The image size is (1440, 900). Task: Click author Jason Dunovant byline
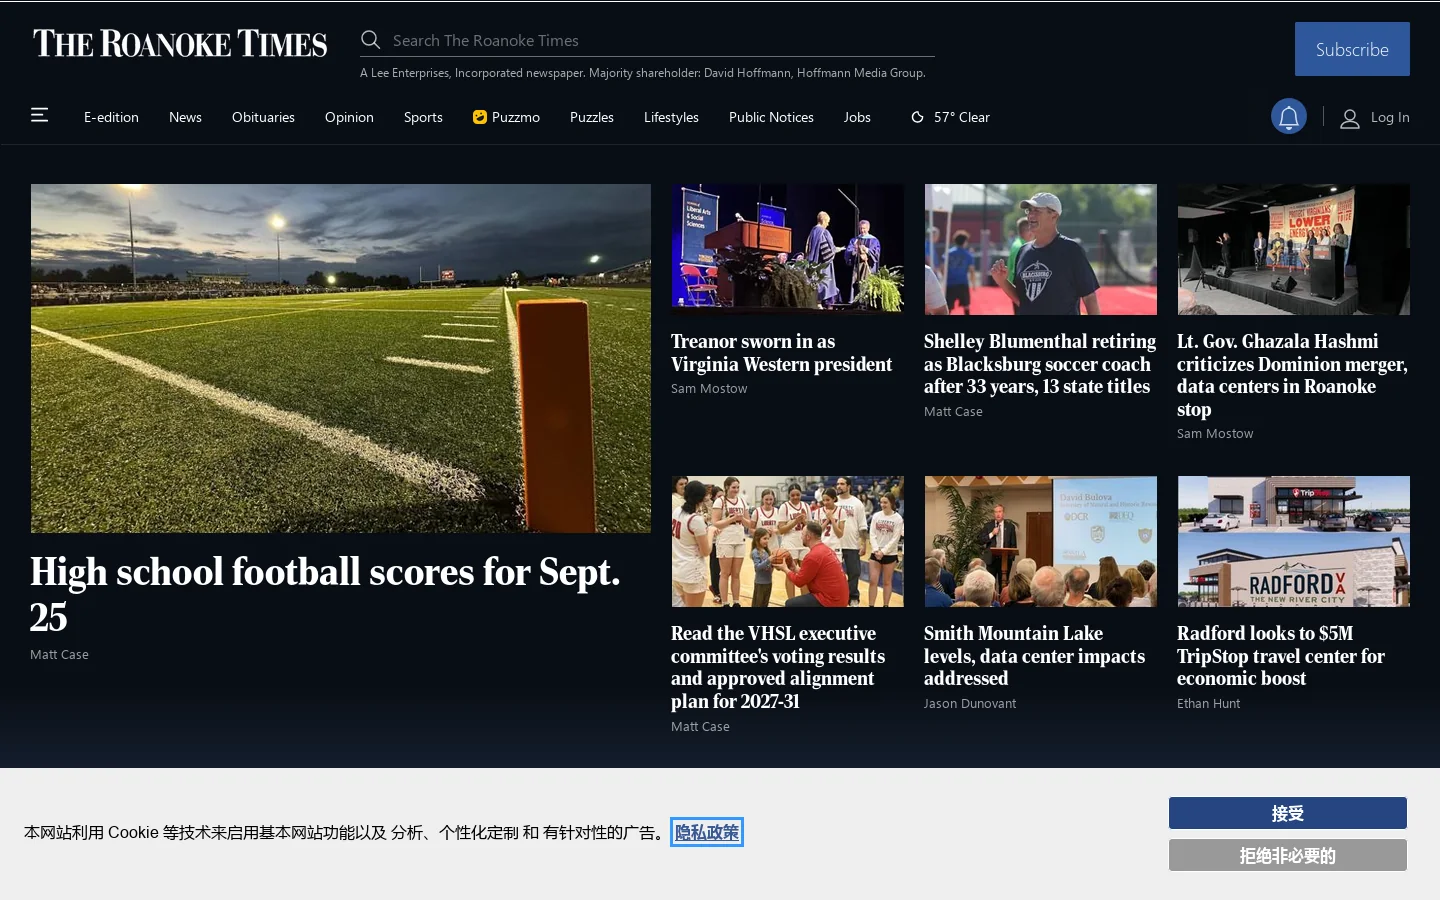point(970,704)
